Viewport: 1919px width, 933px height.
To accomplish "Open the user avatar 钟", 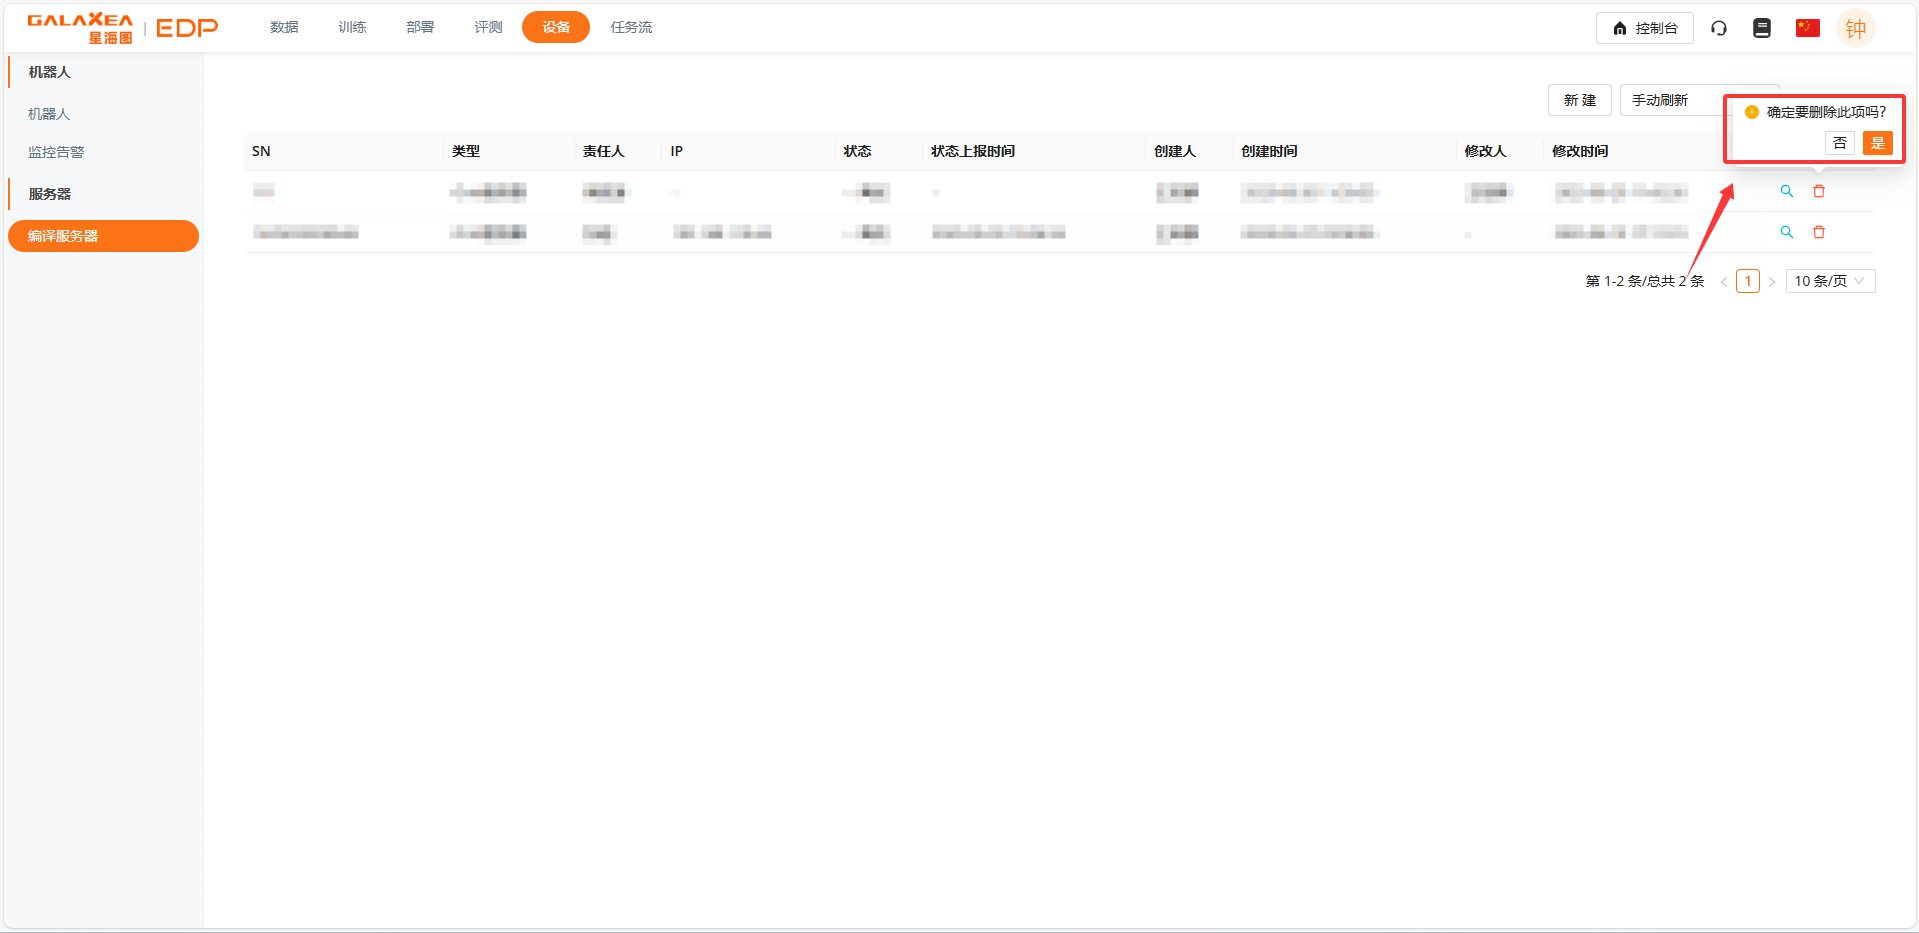I will tap(1855, 28).
